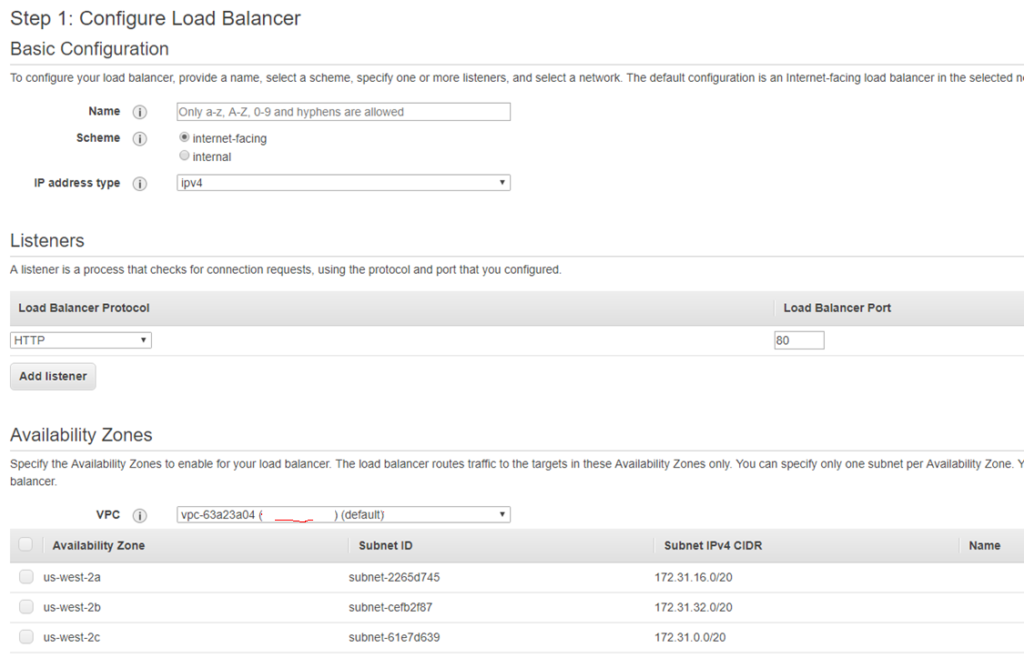Check the us-west-2c availability zone checkbox
Image resolution: width=1024 pixels, height=668 pixels.
coord(25,637)
